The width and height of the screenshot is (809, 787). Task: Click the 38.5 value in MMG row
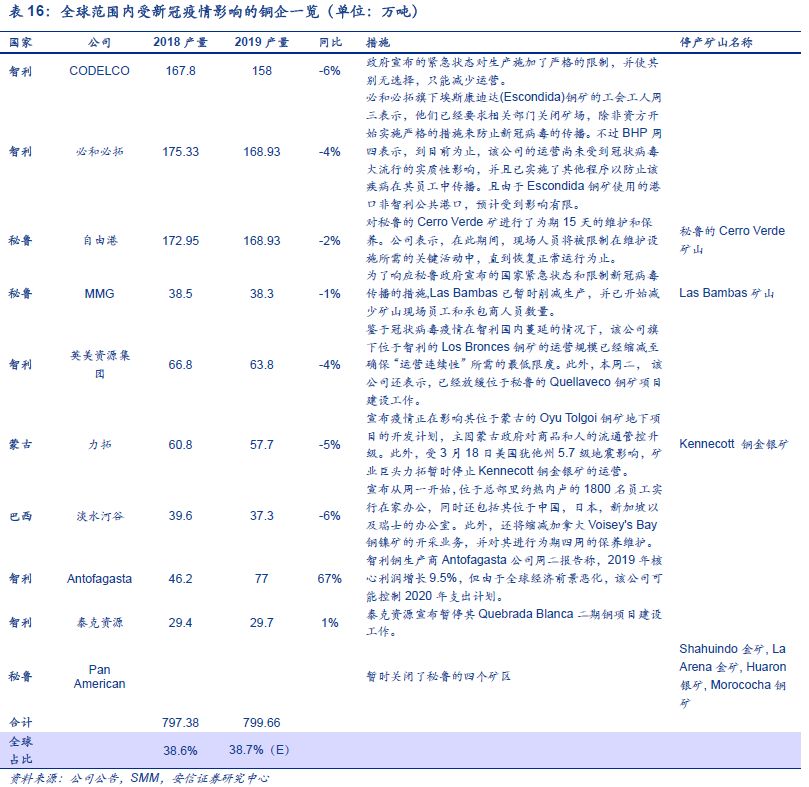point(180,294)
